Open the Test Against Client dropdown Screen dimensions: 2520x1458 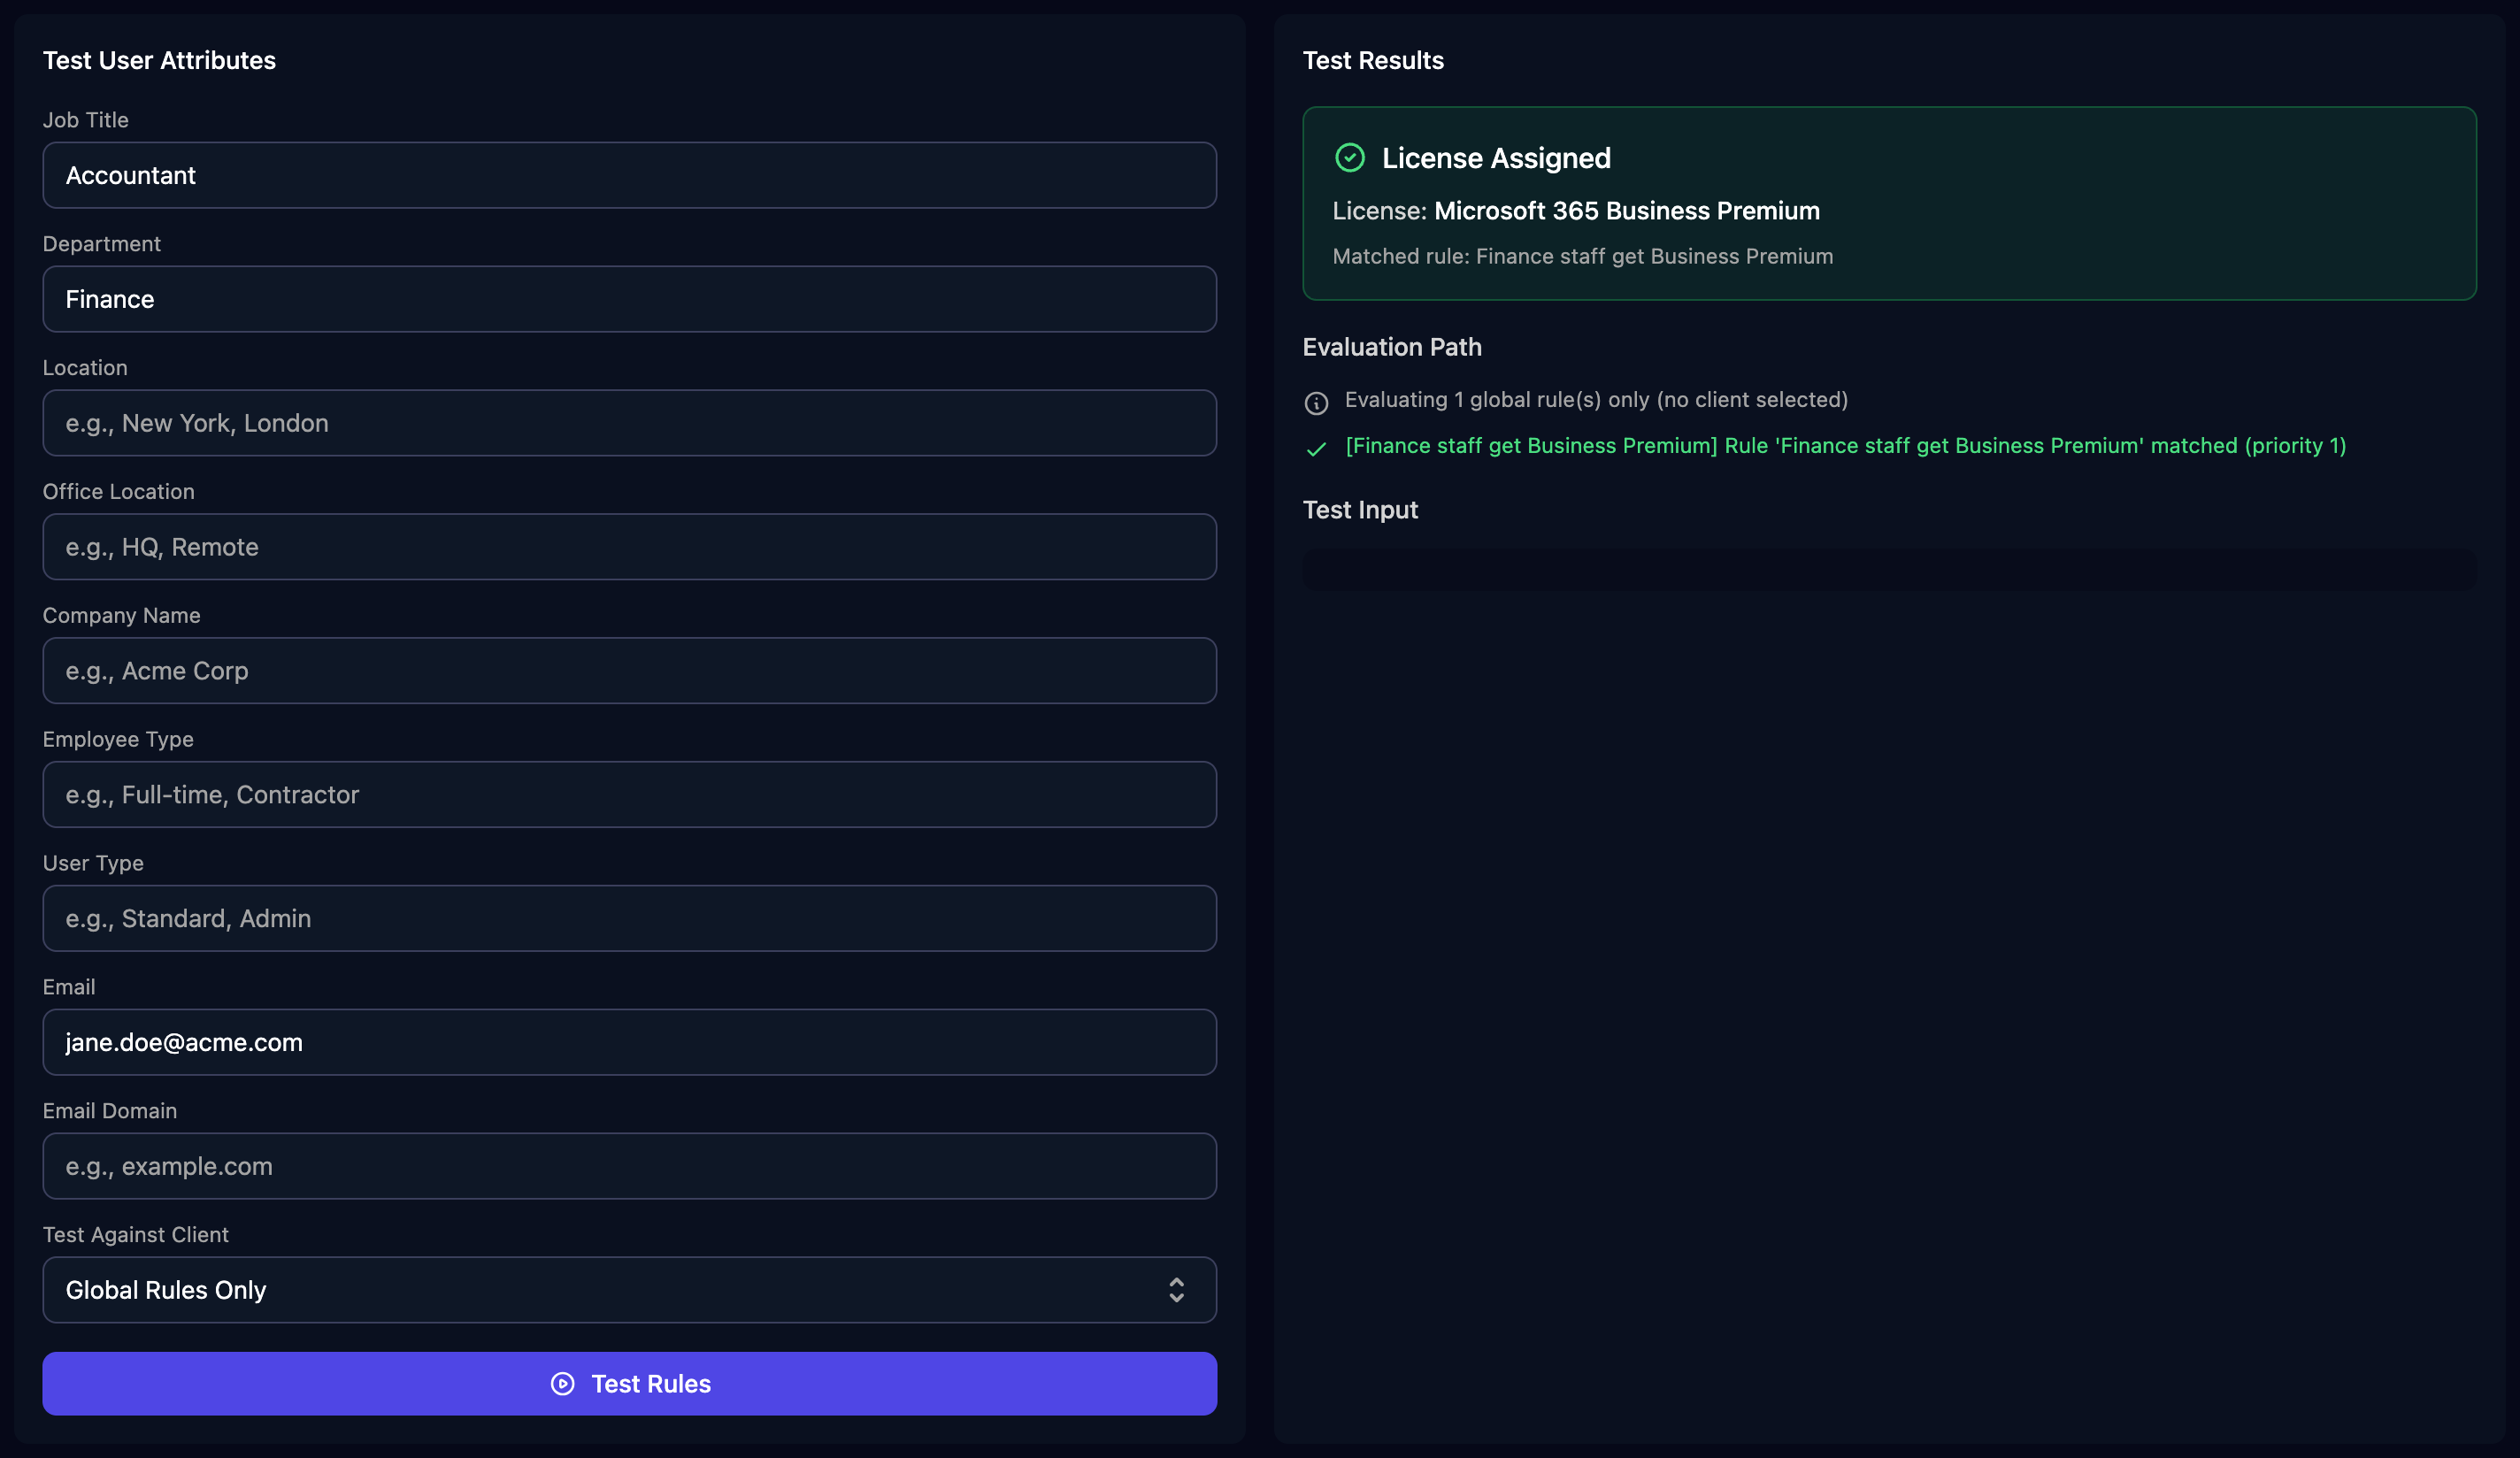pos(629,1290)
